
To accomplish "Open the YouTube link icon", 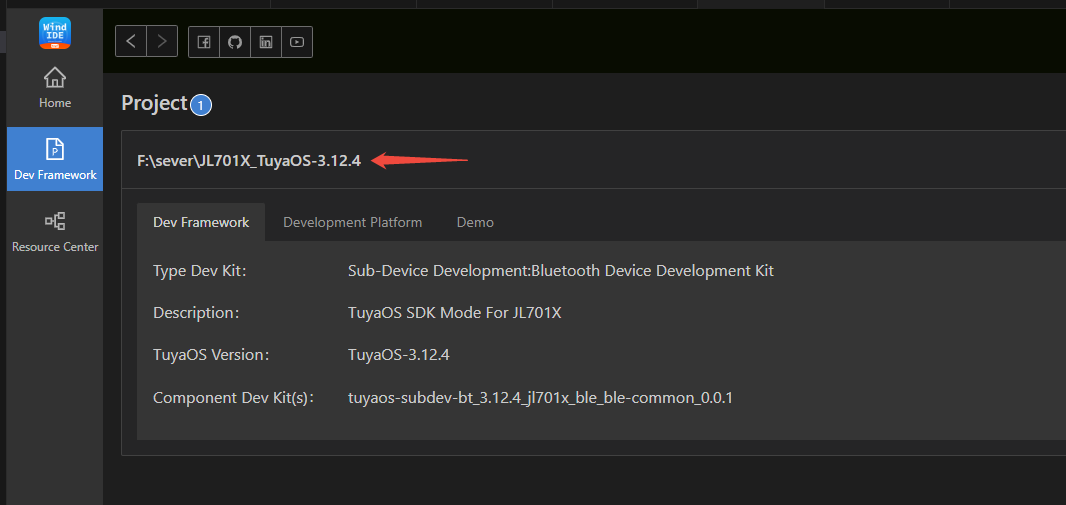I will pos(296,42).
